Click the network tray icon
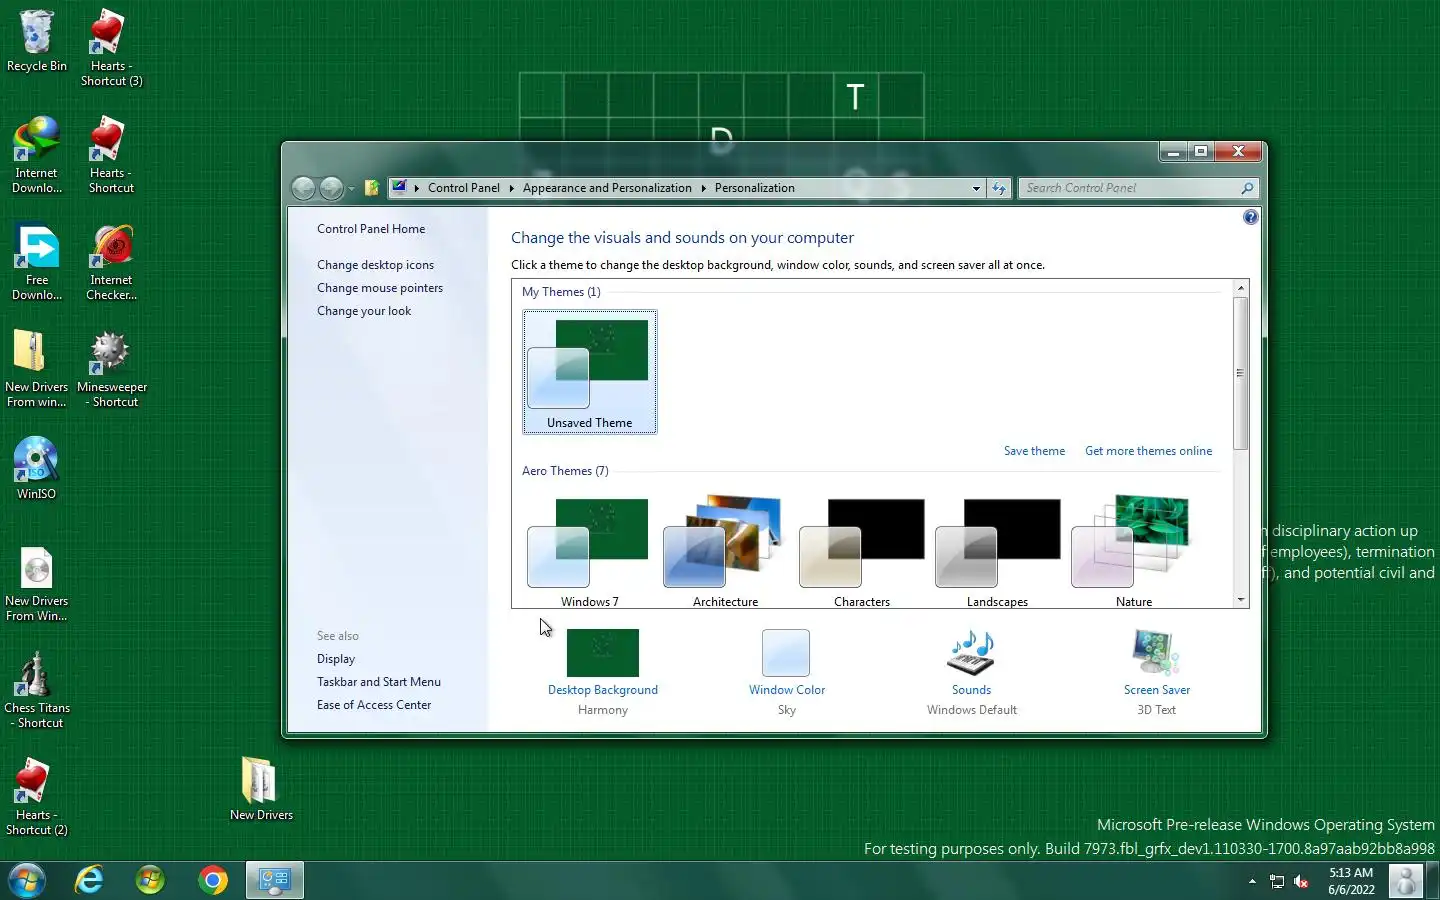1440x900 pixels. [x=1277, y=881]
